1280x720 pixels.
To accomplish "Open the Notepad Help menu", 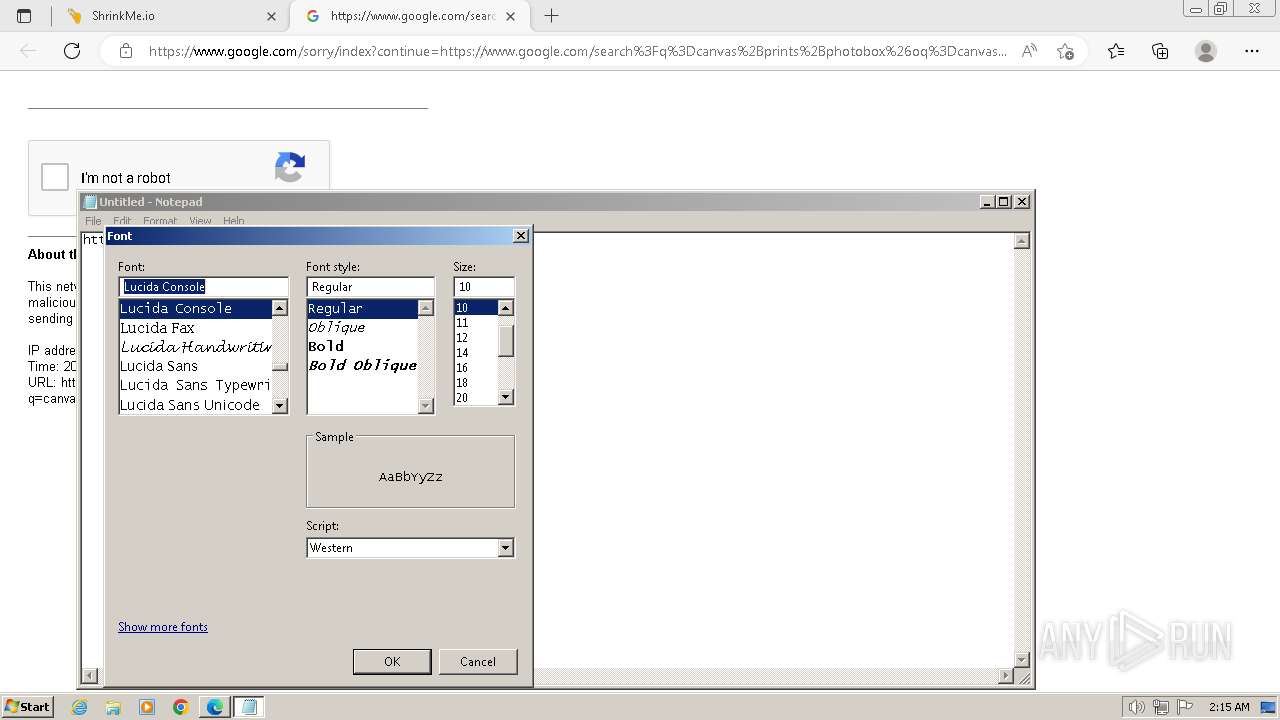I will point(233,221).
